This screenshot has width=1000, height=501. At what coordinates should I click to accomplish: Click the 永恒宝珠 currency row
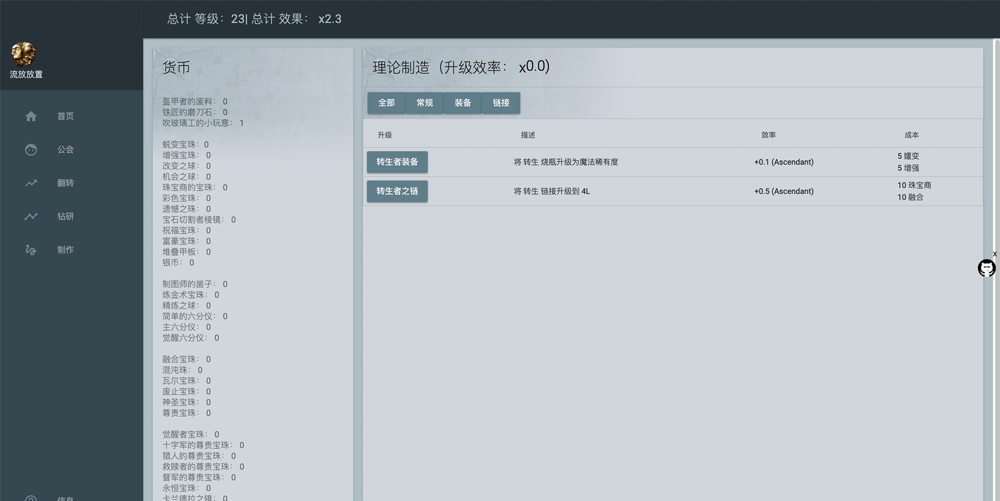pos(186,488)
